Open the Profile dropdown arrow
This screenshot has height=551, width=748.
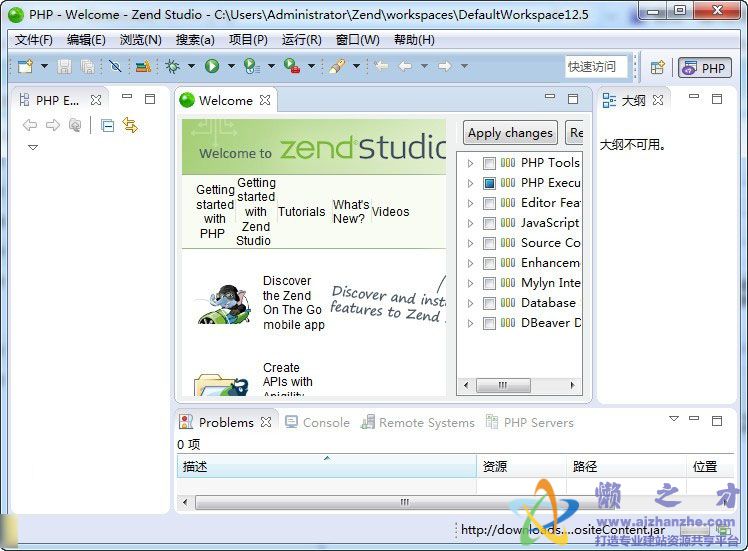coord(271,66)
